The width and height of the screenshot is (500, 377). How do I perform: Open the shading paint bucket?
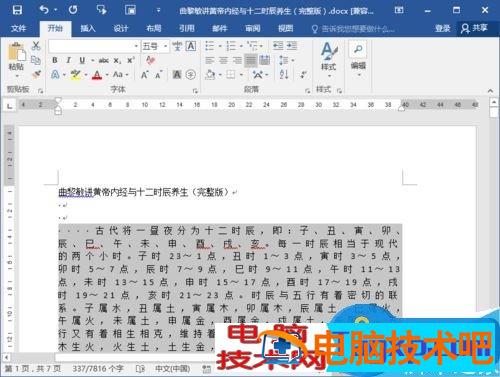tap(210, 74)
